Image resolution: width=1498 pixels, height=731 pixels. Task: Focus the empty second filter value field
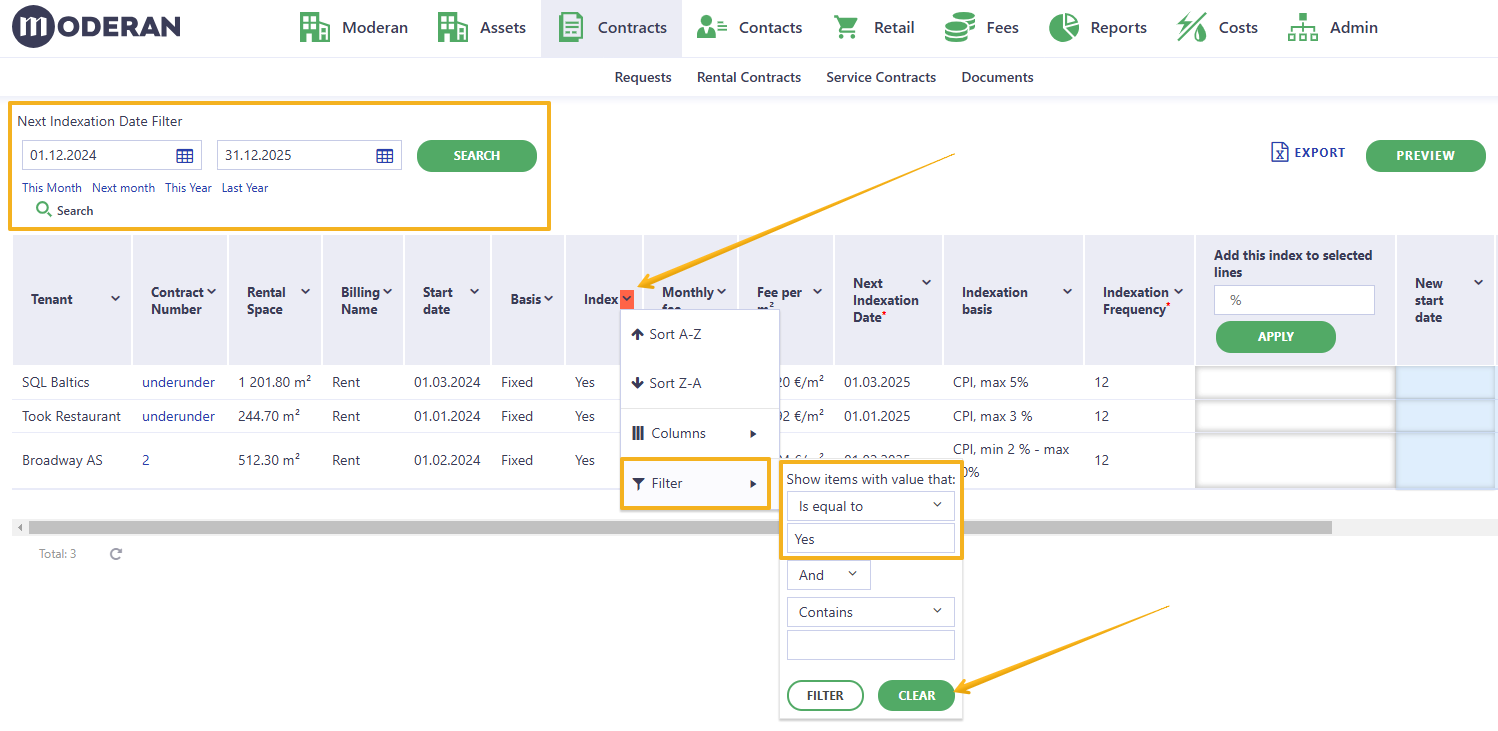point(871,645)
